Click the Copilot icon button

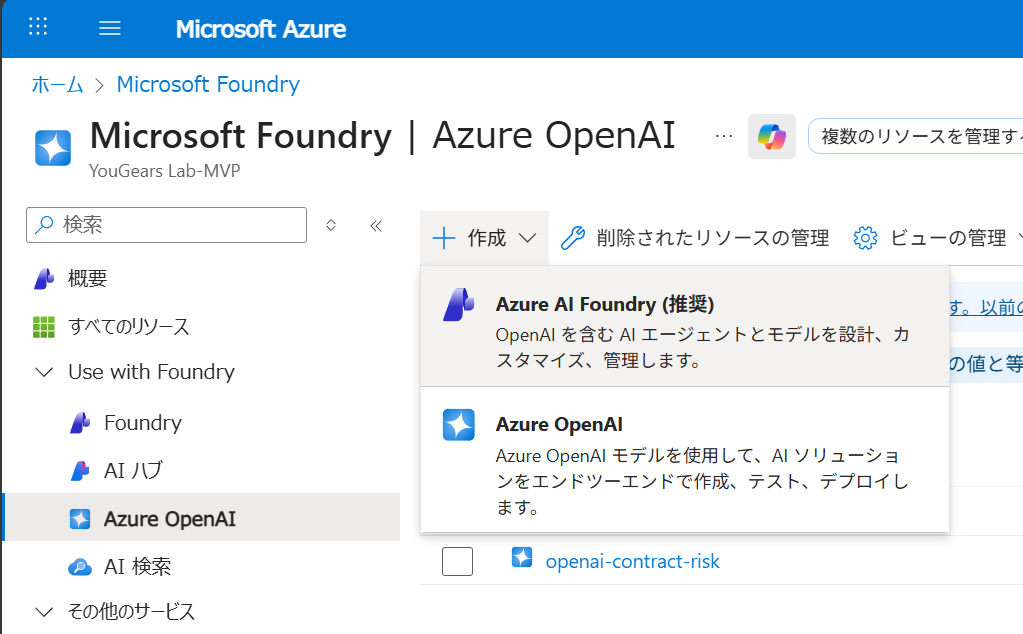(x=771, y=136)
